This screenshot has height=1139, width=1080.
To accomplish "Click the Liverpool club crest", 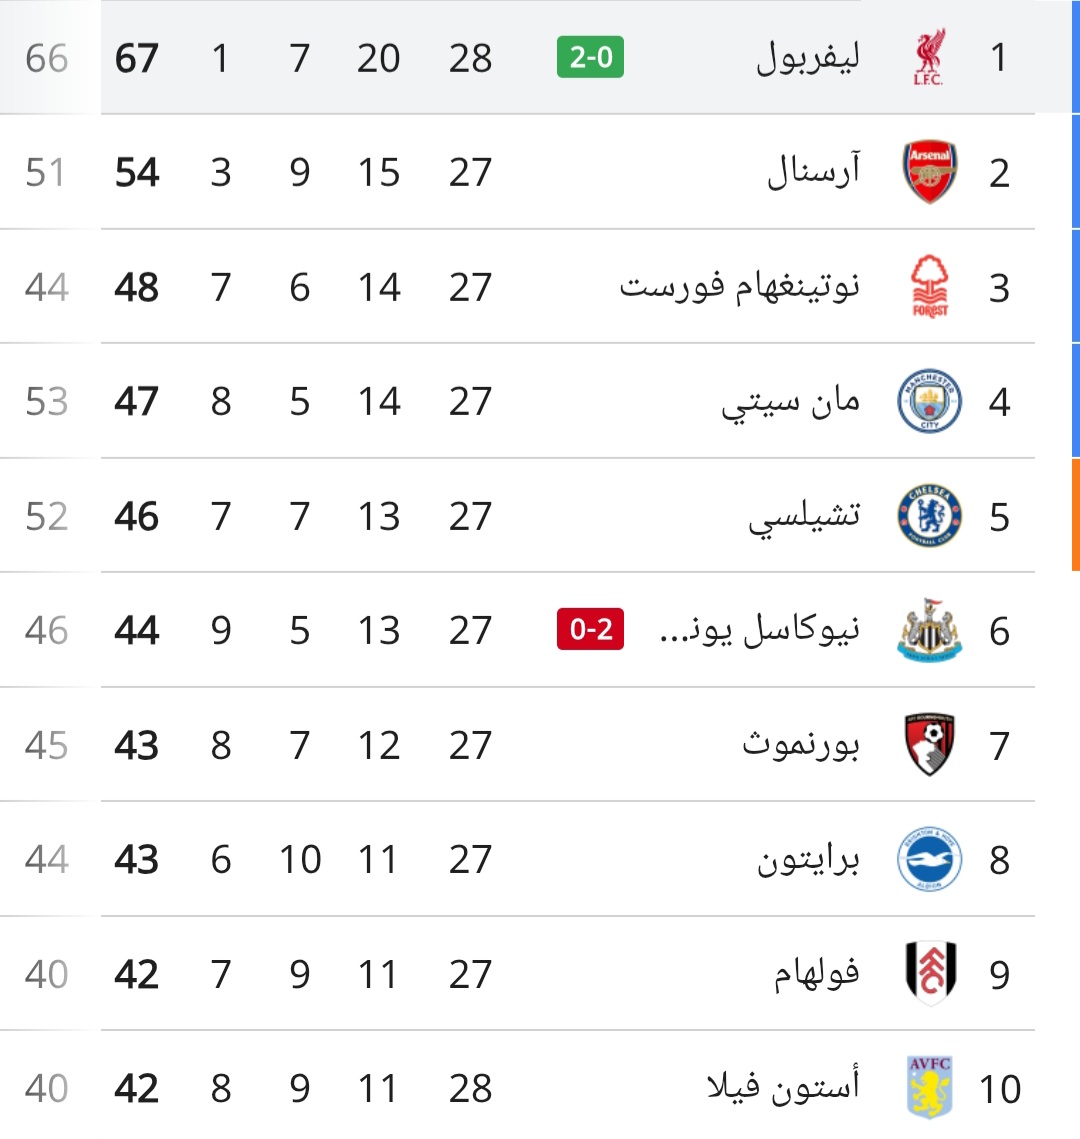I will pos(929,57).
